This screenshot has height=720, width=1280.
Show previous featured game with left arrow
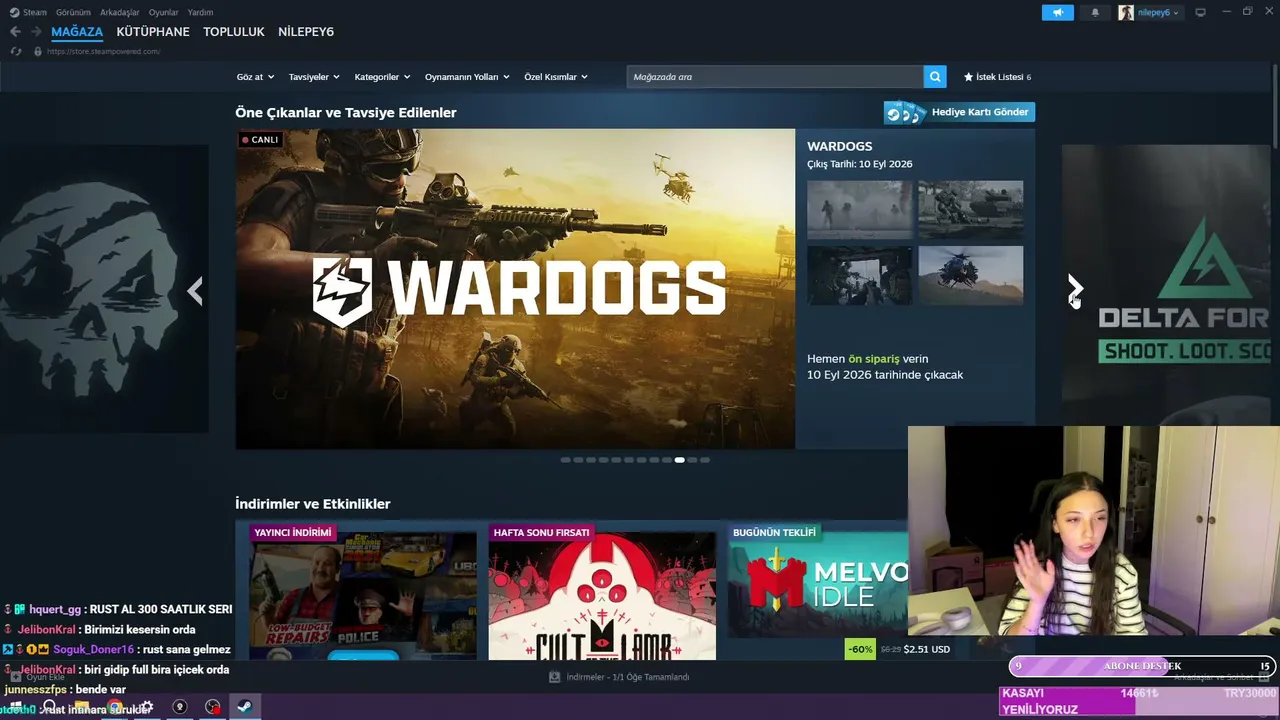tap(195, 291)
